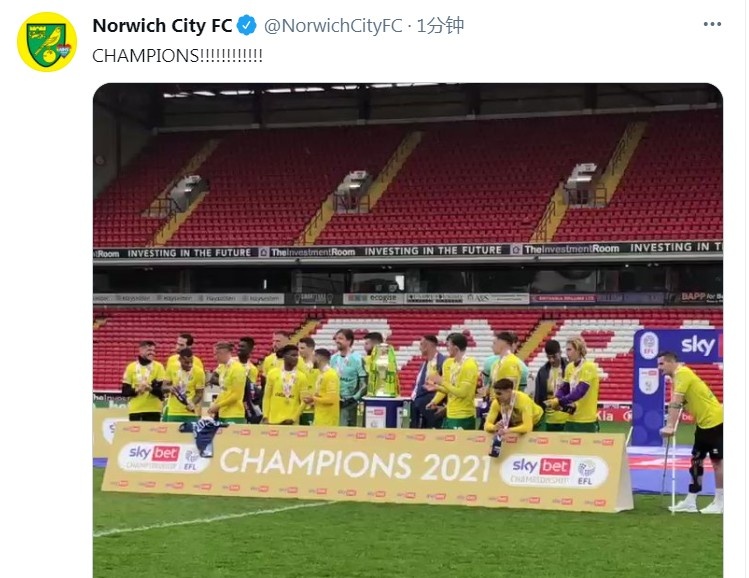Image resolution: width=749 pixels, height=578 pixels.
Task: Click the BAPP advertising sign
Action: pyautogui.click(x=701, y=298)
